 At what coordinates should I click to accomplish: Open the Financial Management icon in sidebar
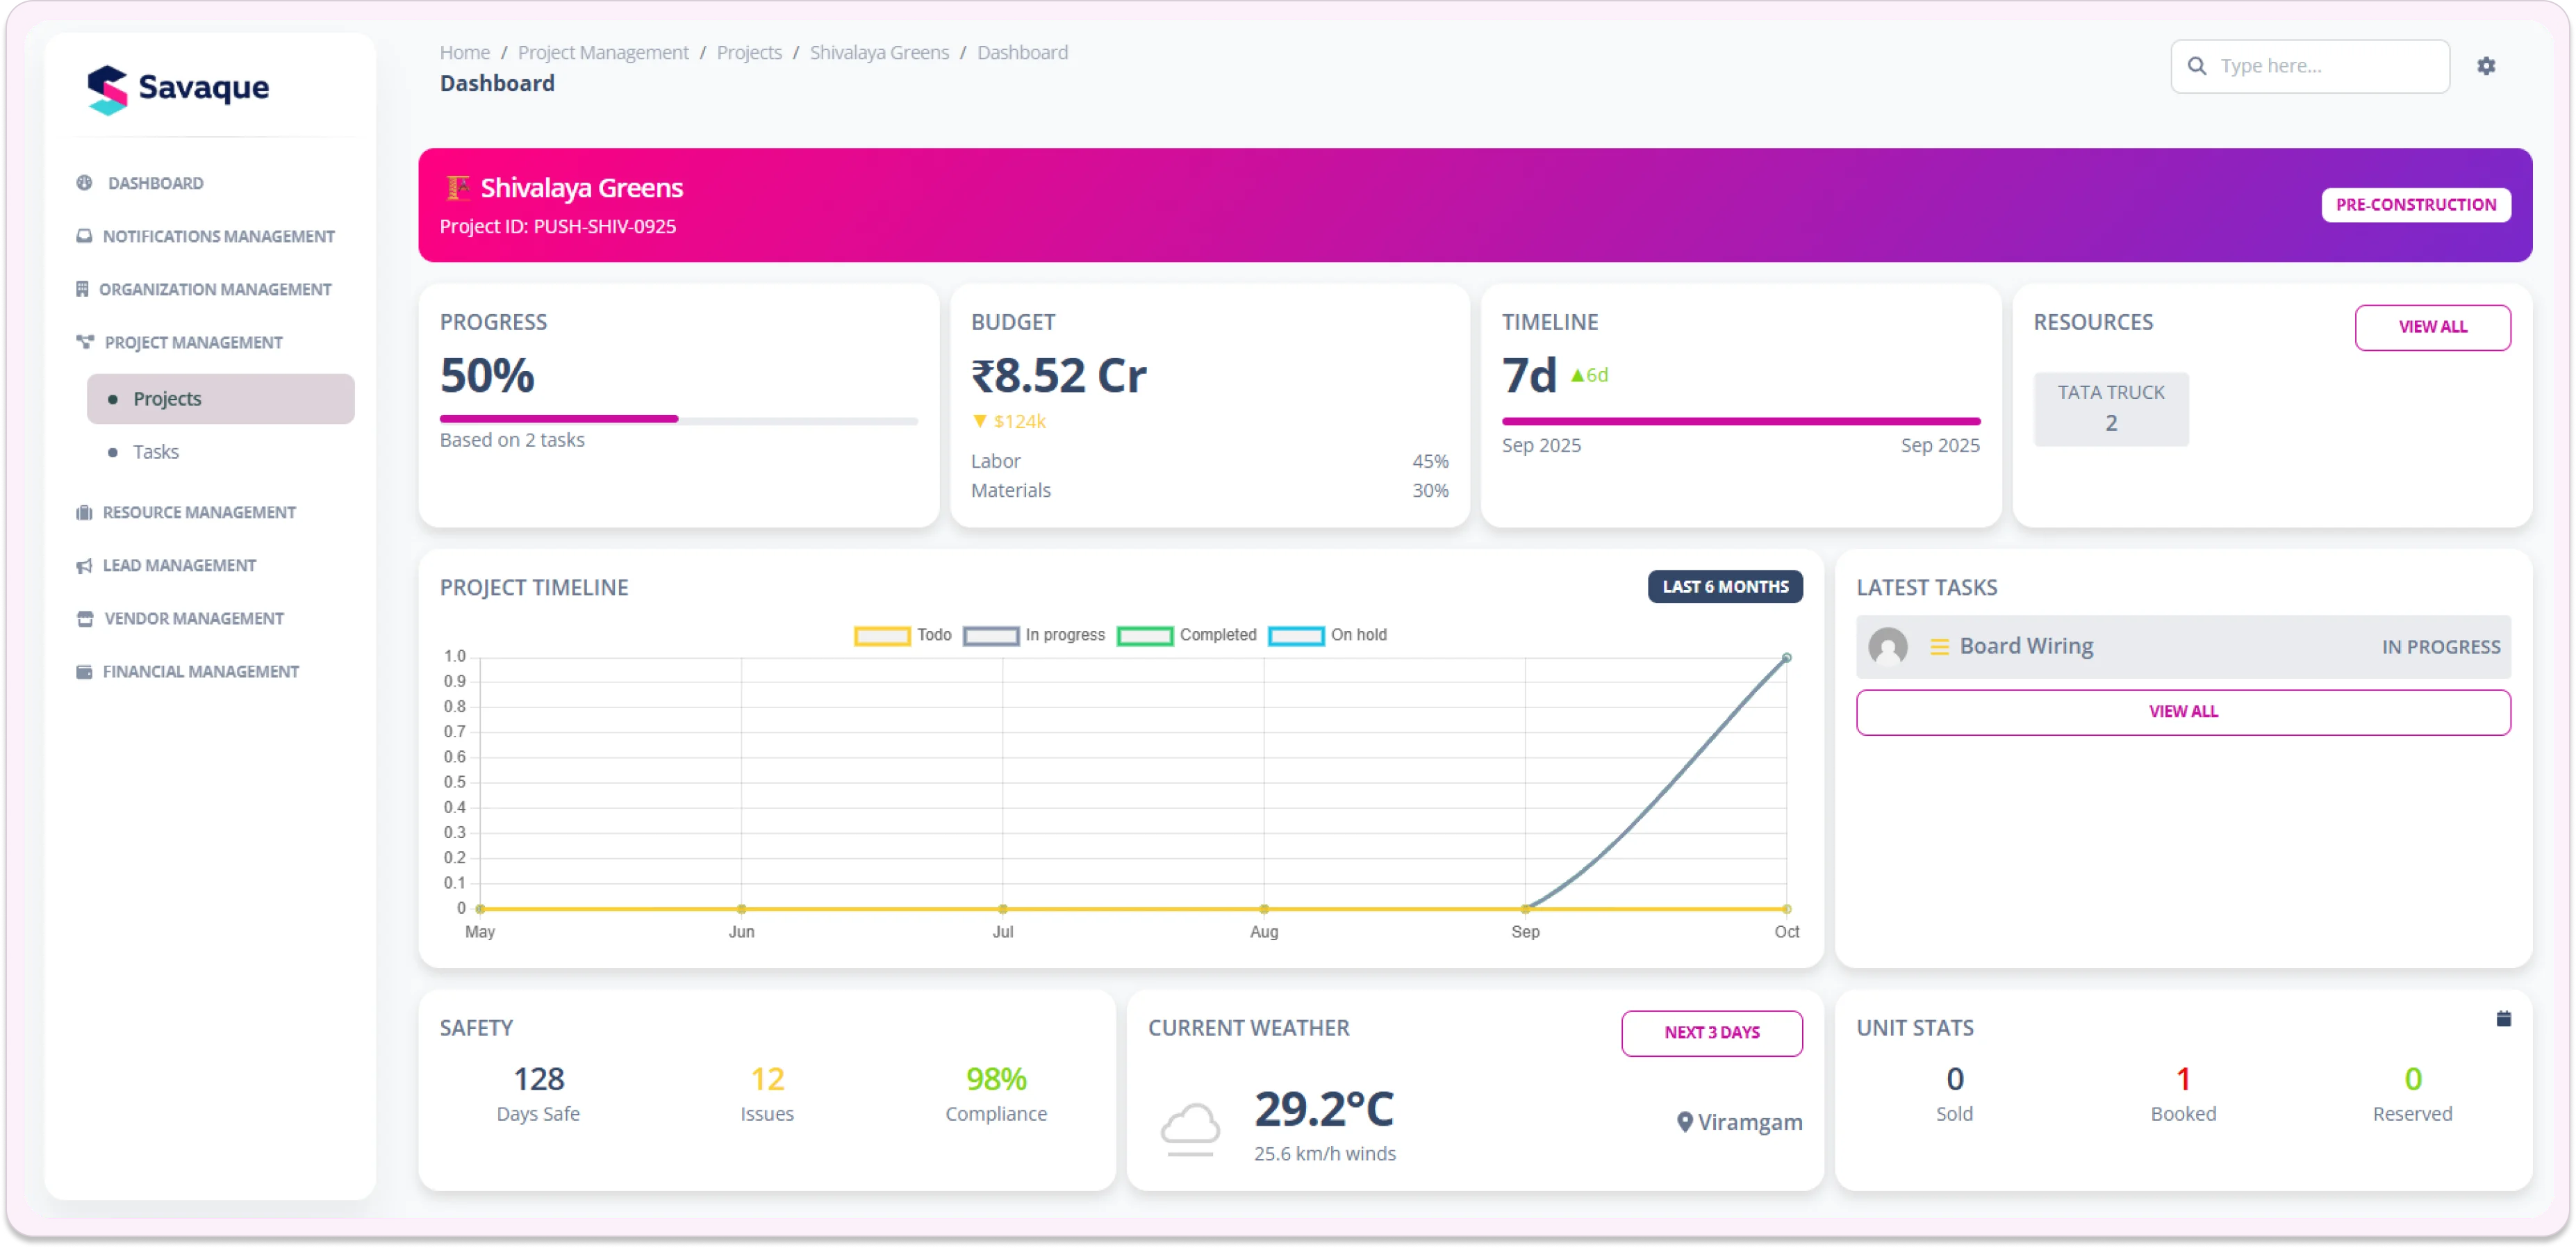(84, 671)
